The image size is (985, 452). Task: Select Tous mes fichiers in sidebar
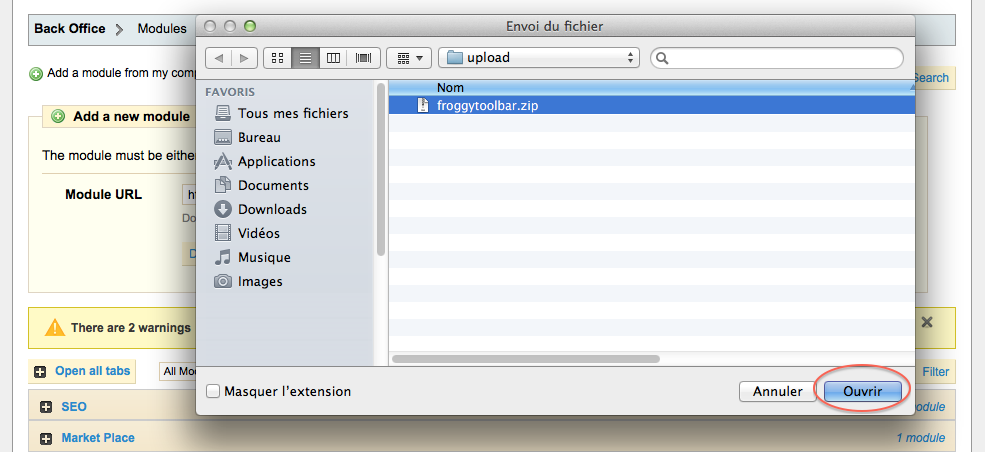tap(292, 113)
